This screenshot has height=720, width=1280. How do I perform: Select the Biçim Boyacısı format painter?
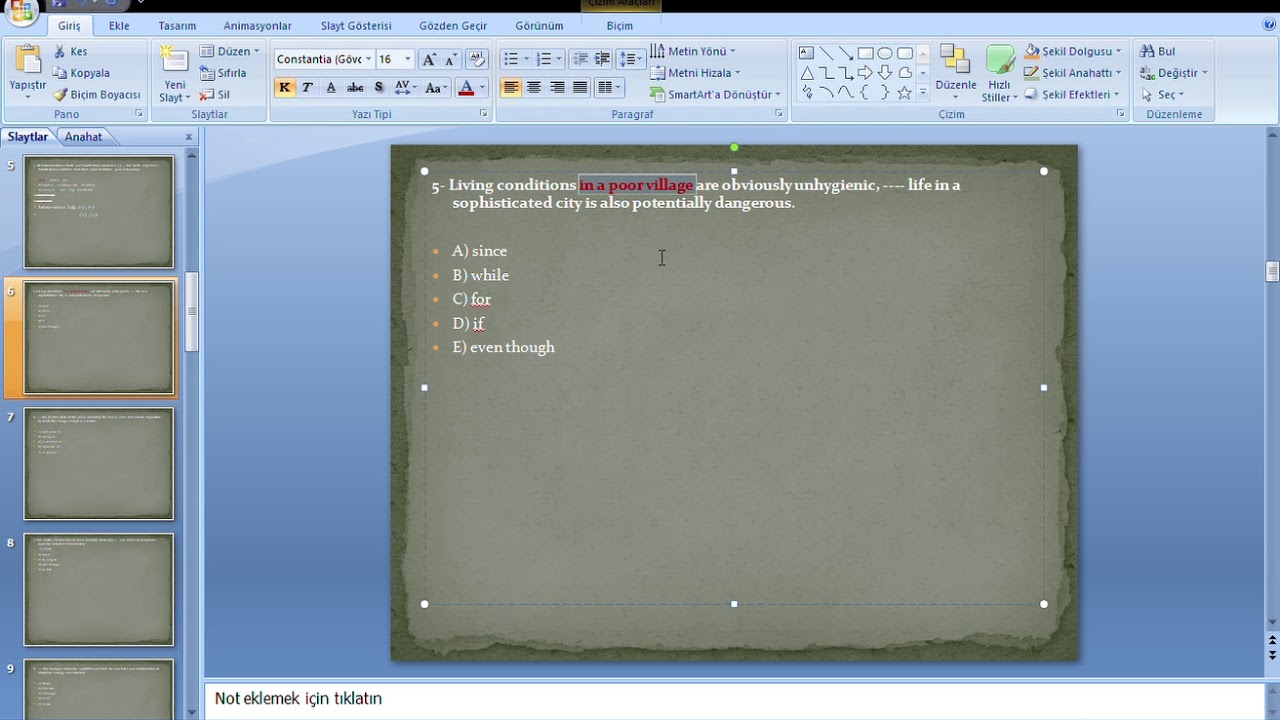coord(60,95)
